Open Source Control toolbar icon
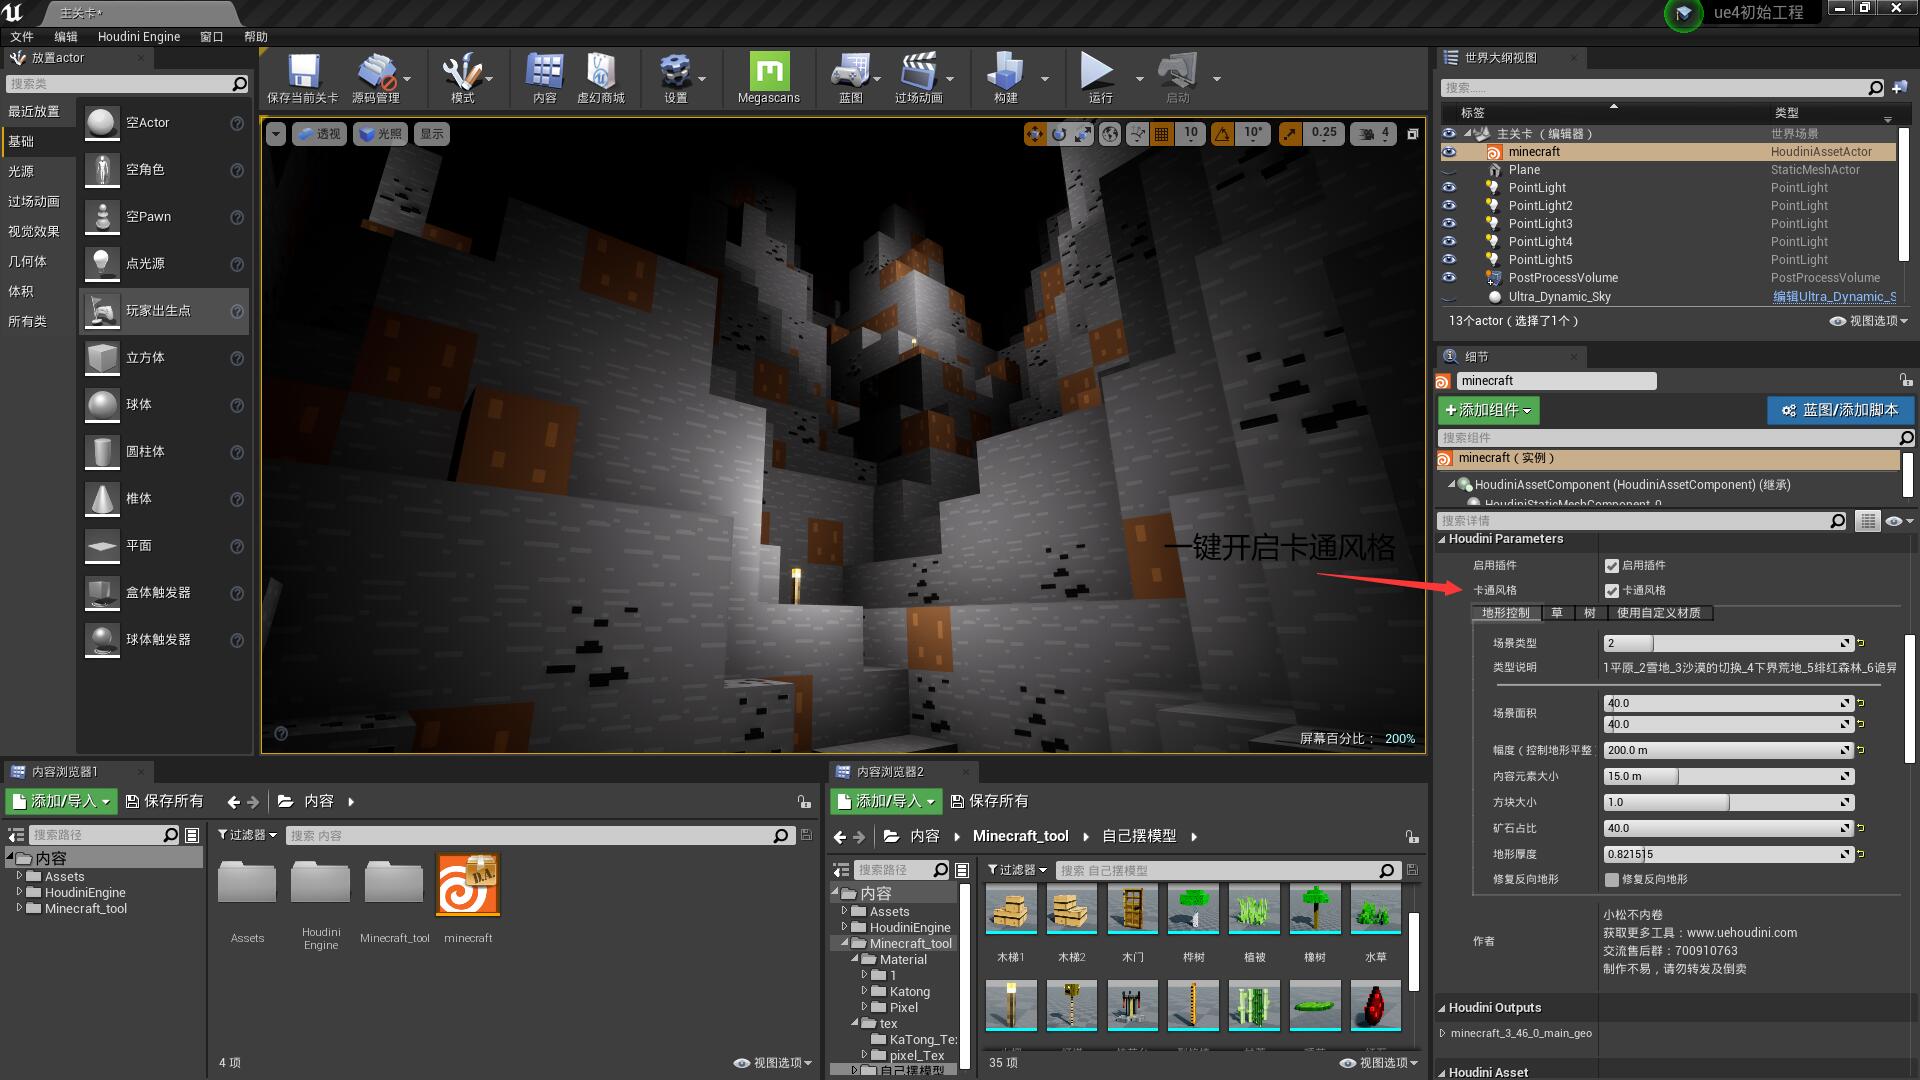 [376, 72]
